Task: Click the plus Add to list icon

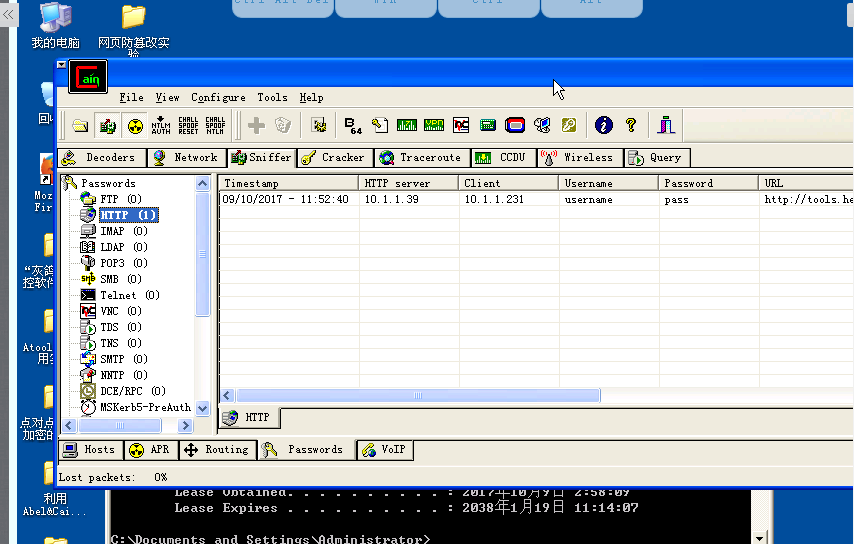Action: pos(256,126)
